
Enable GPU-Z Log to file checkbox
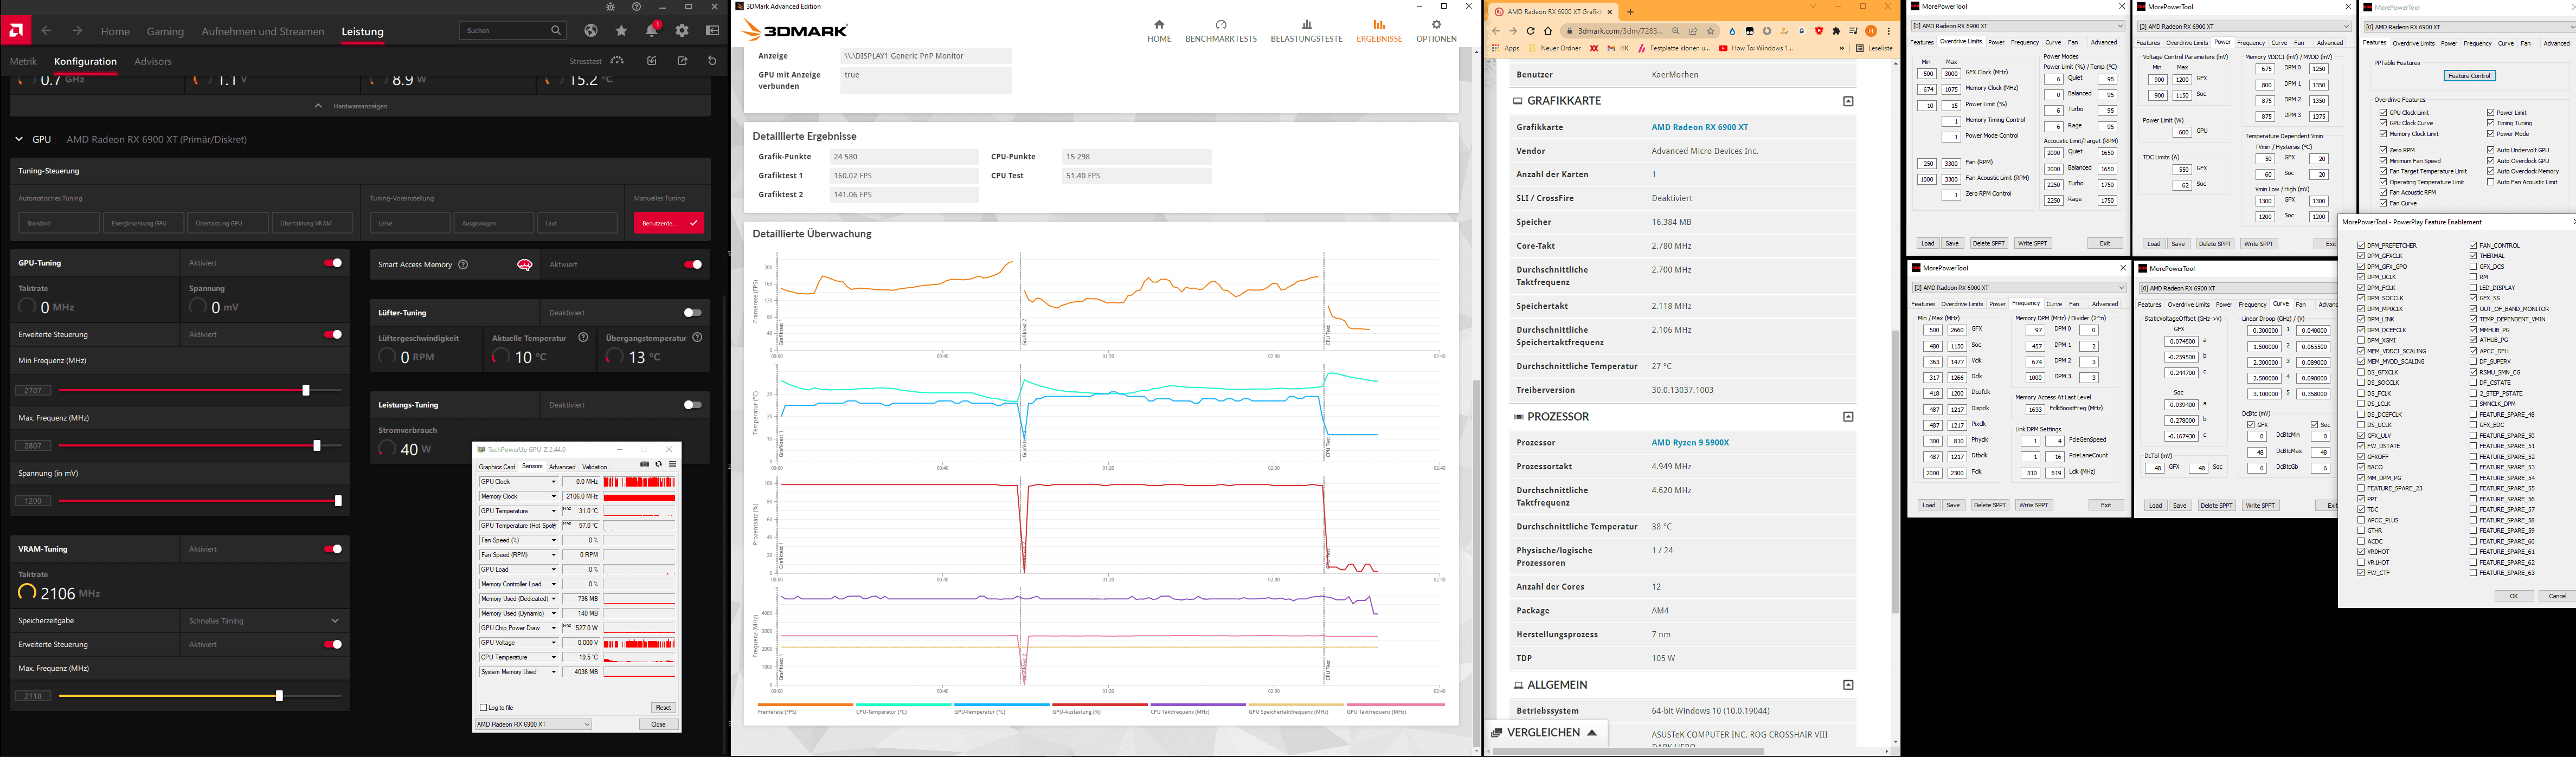[484, 707]
